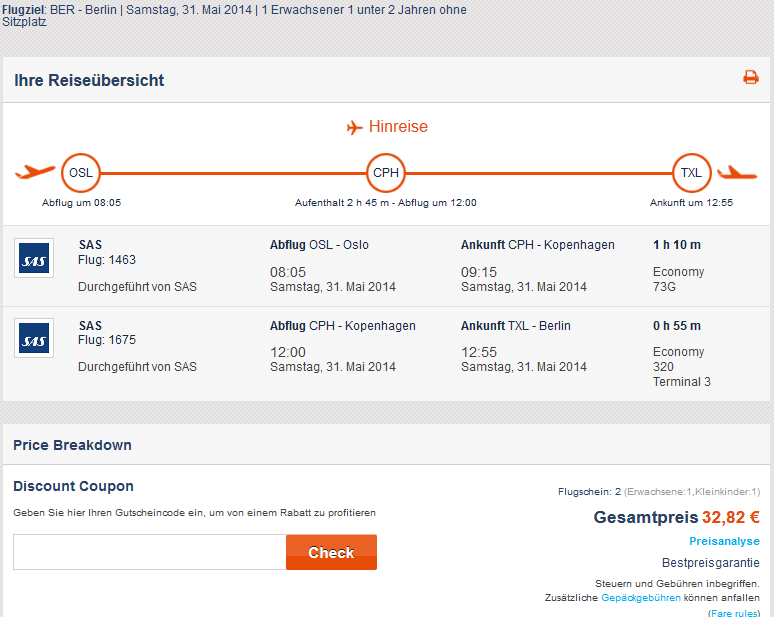This screenshot has height=622, width=774.
Task: Open the Preisanalyse link
Action: (724, 542)
